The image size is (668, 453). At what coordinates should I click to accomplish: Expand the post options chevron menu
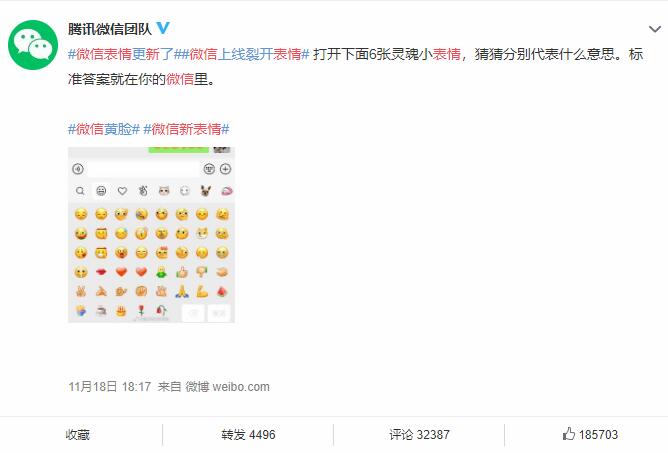click(654, 29)
